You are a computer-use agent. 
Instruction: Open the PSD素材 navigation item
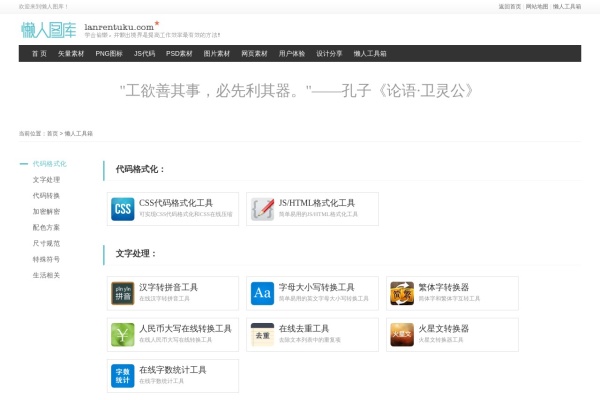pyautogui.click(x=180, y=54)
